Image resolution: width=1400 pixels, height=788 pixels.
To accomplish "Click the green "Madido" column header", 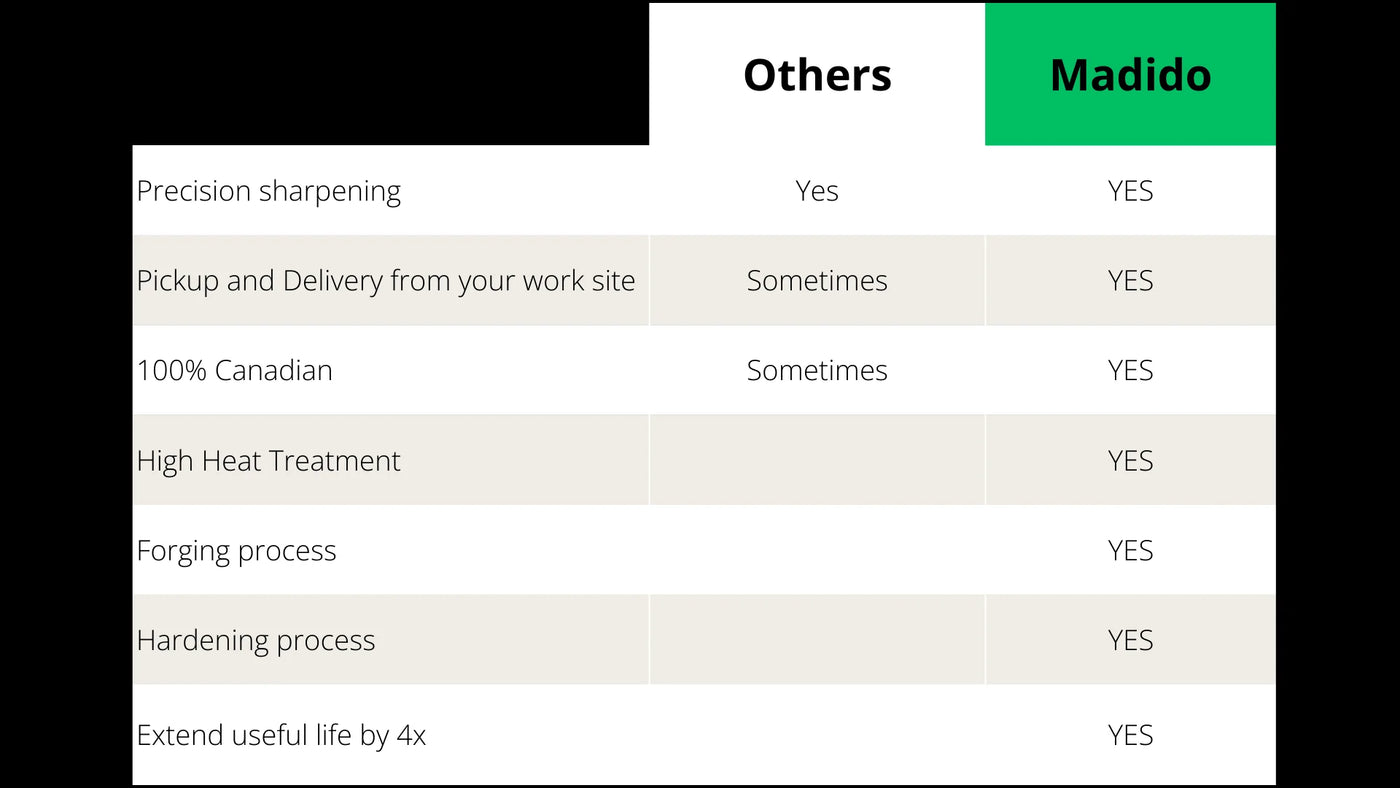I will coord(1130,75).
